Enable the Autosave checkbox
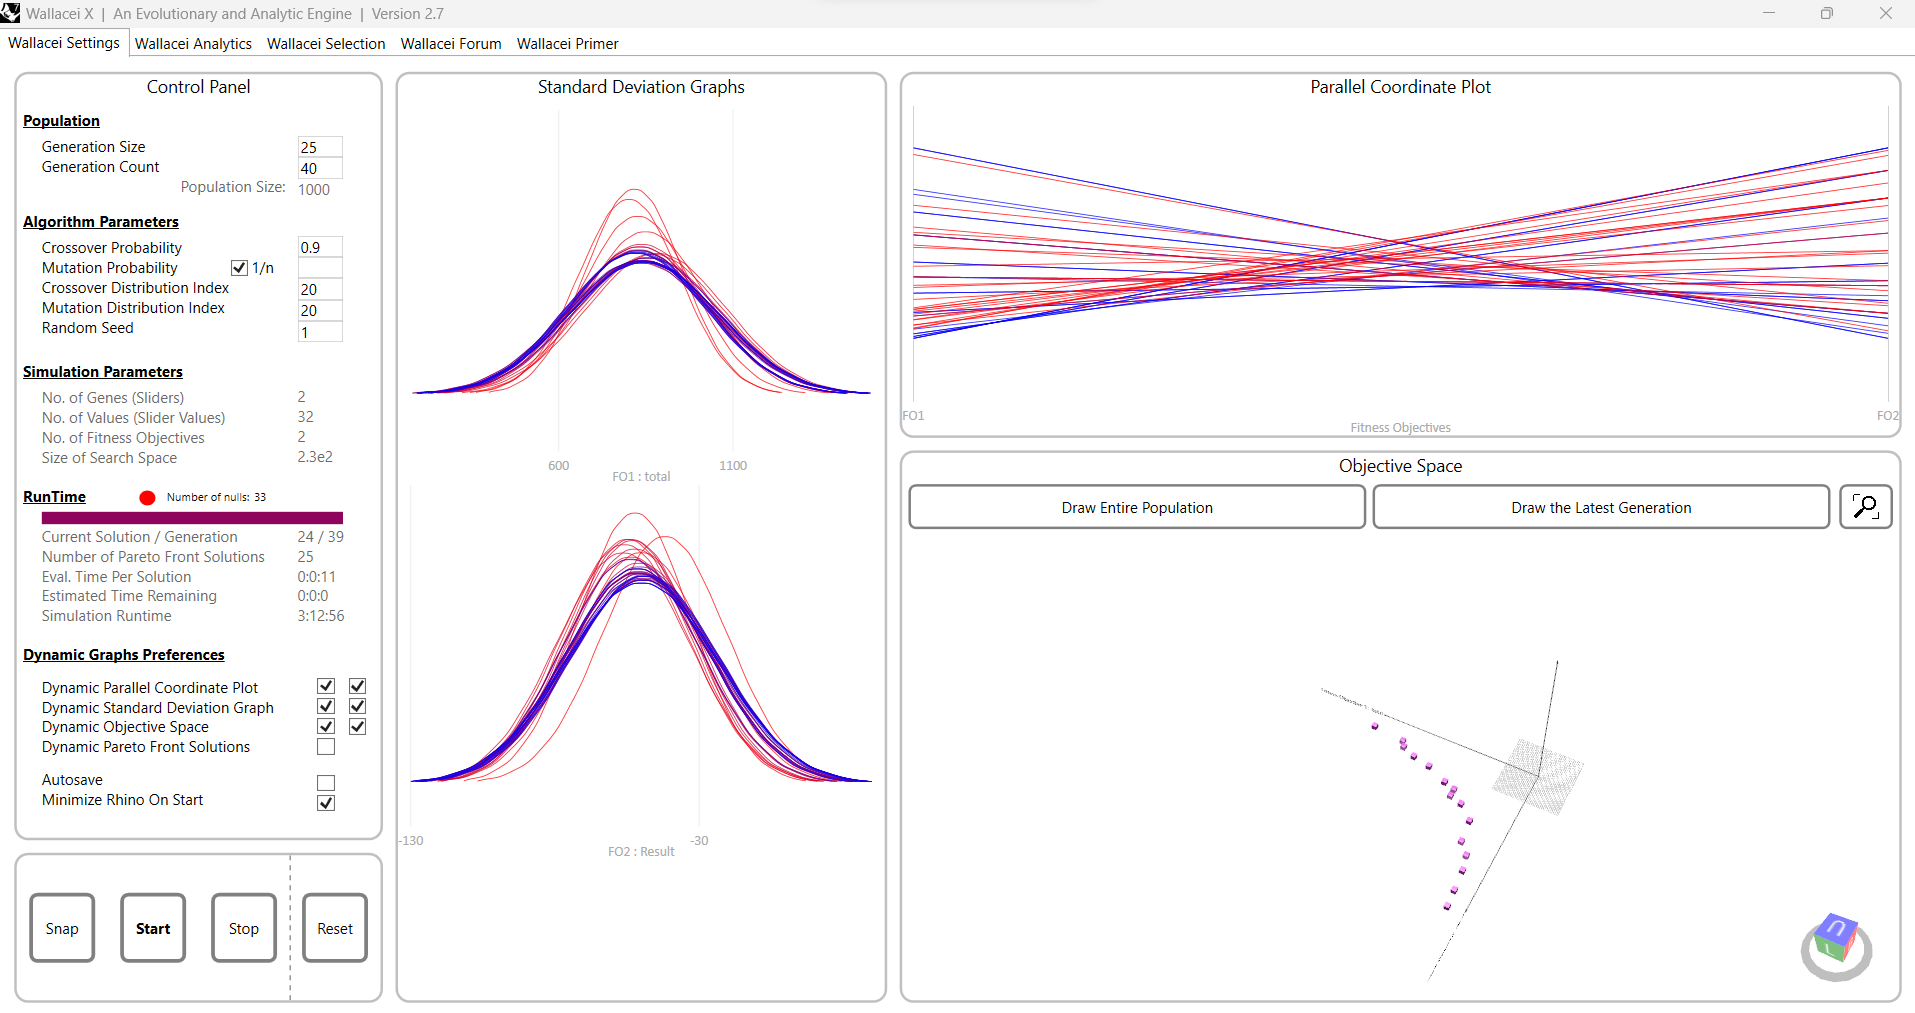 point(325,782)
